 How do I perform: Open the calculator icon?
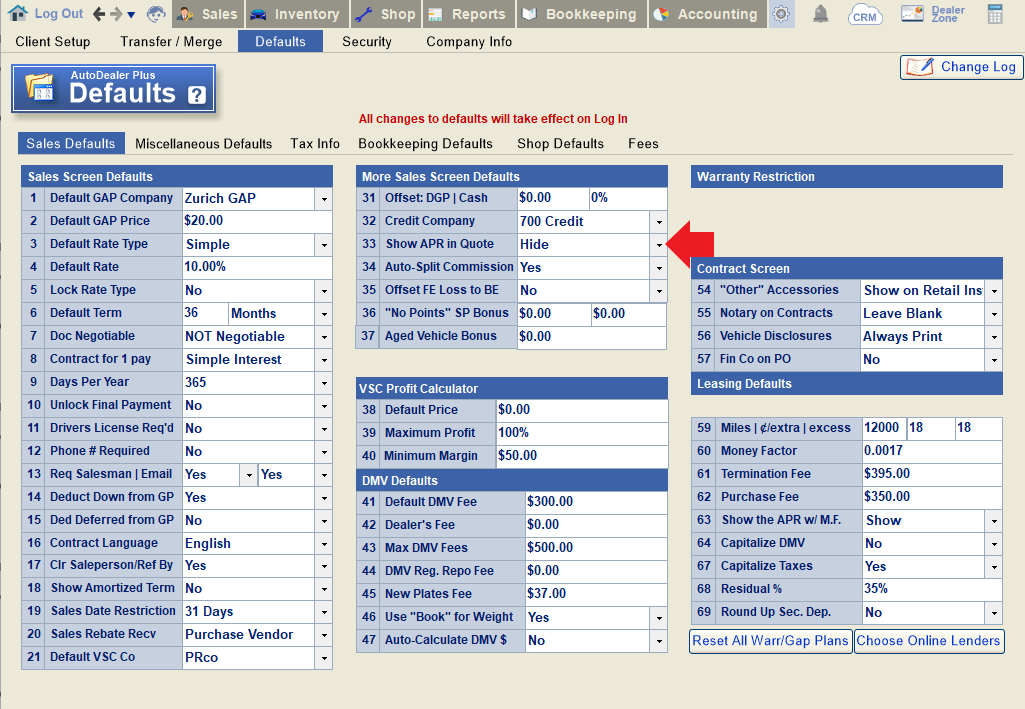995,14
